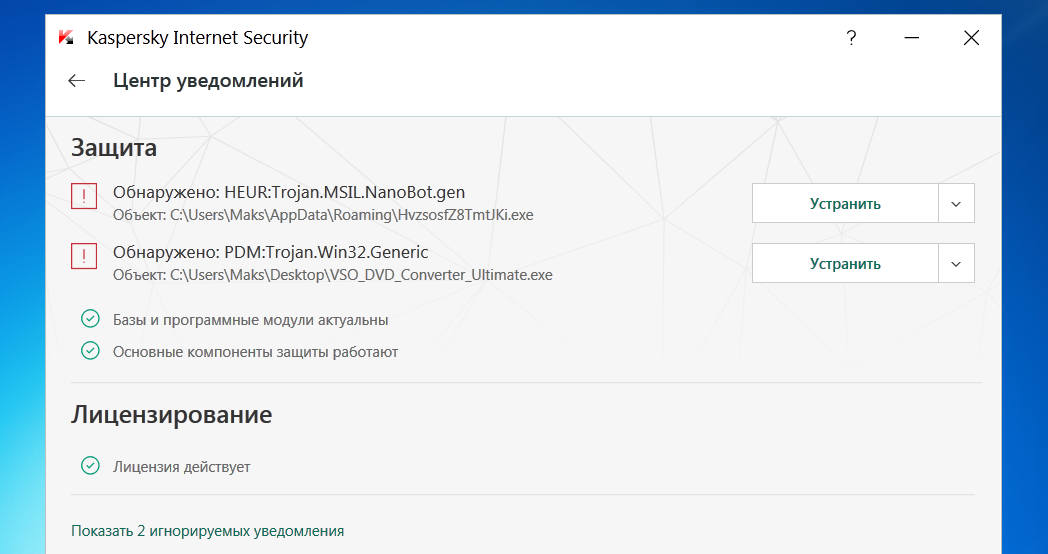Viewport: 1048px width, 554px height.
Task: Click red alert icon for PDM:Trojan.Win32.Generic
Action: point(85,257)
